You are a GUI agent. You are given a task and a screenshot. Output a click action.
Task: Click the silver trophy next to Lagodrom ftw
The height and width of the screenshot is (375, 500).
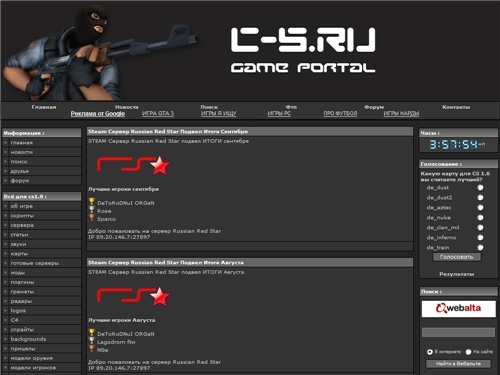pyautogui.click(x=92, y=341)
